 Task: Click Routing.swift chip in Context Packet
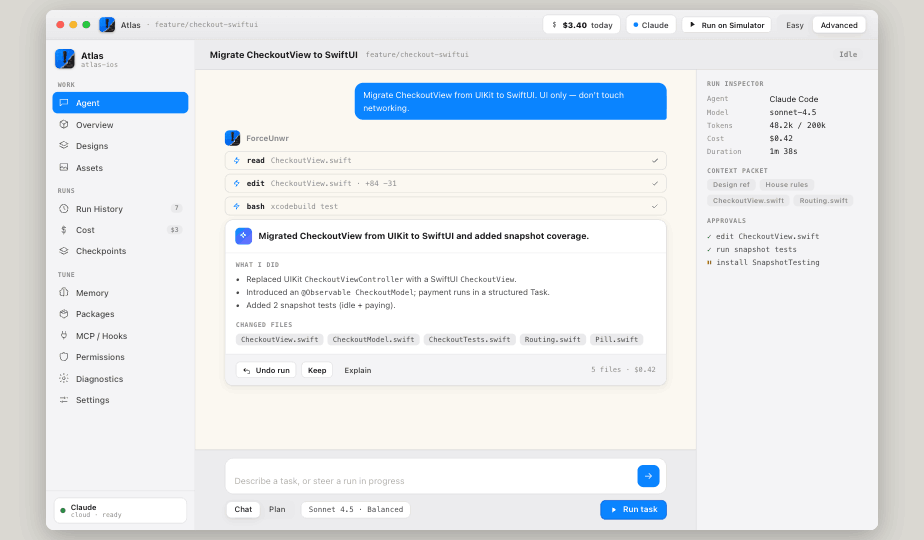point(823,200)
